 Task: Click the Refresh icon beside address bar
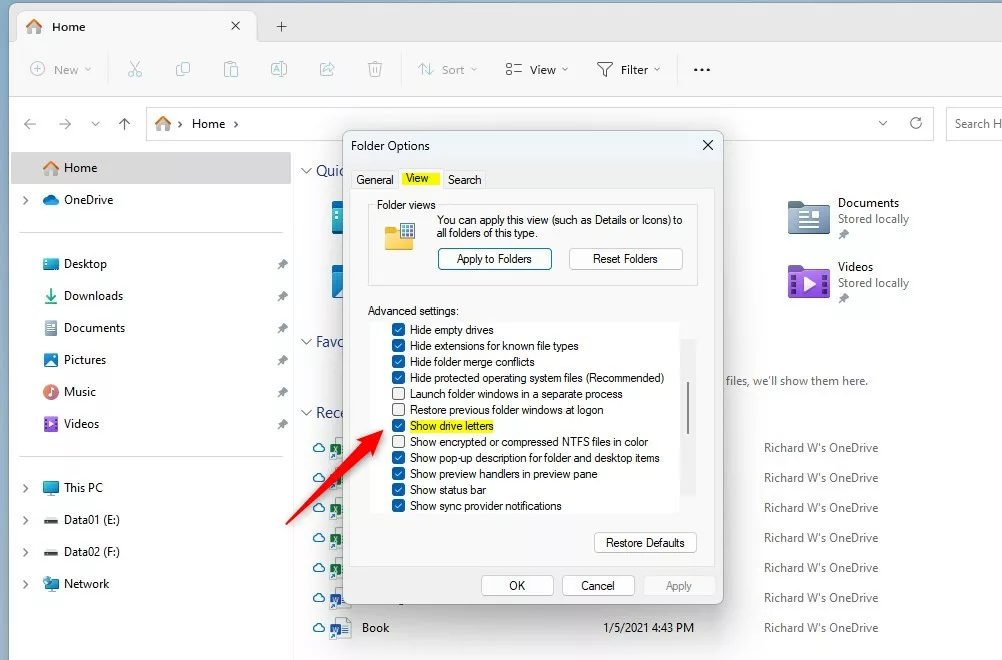point(915,124)
